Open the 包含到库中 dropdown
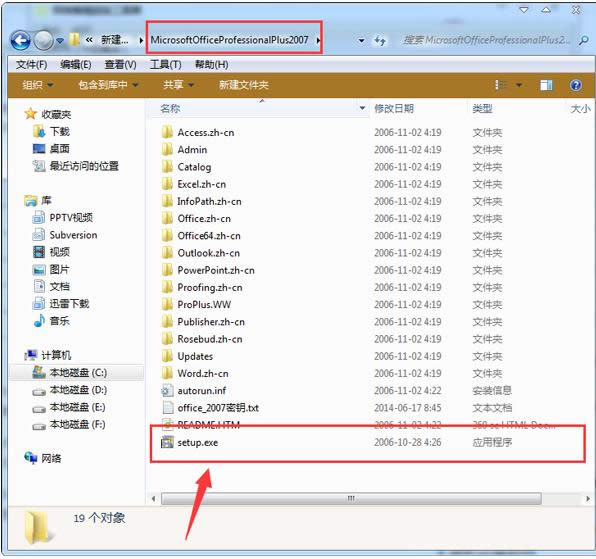Viewport: 596px width, 559px height. point(108,85)
